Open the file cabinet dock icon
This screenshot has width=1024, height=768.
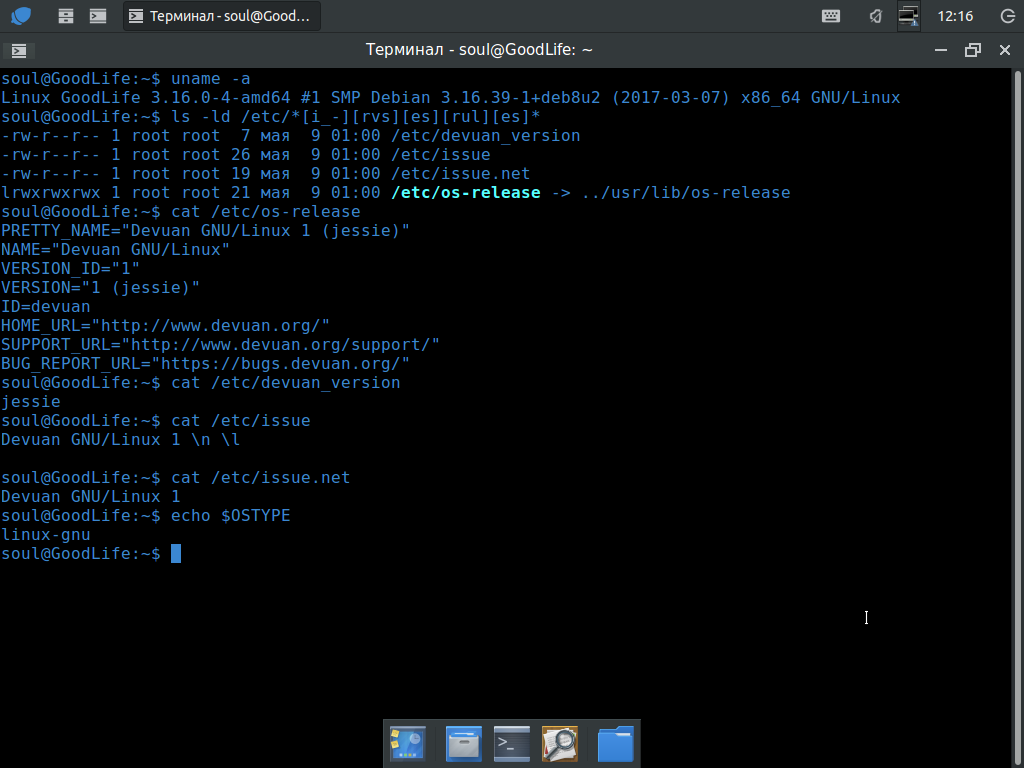464,744
